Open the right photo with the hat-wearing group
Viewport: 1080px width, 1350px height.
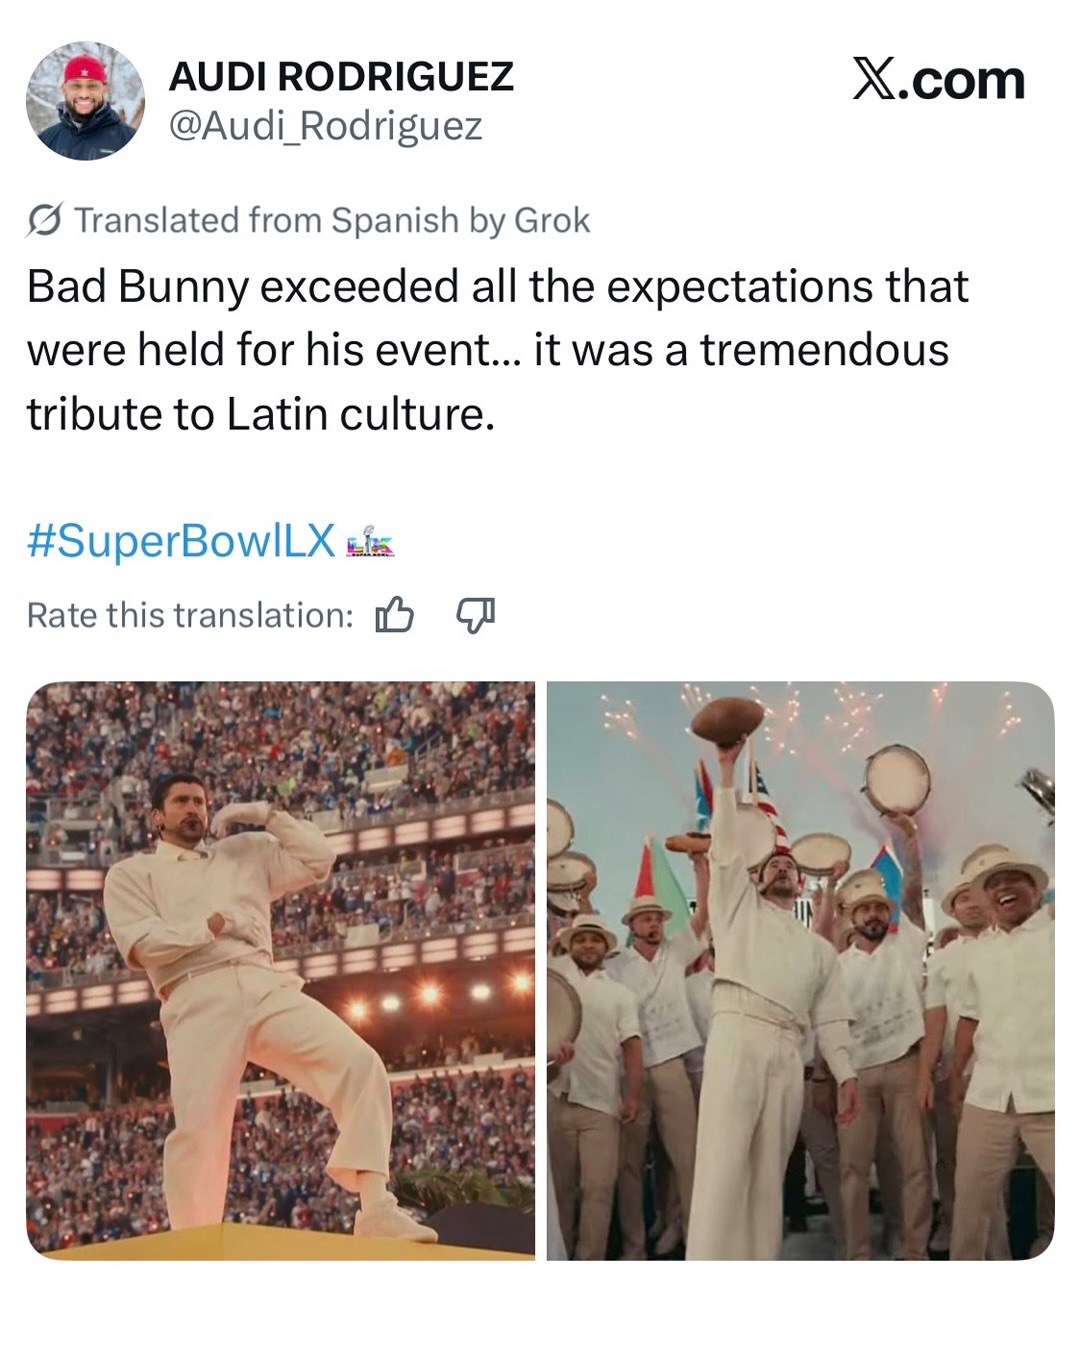pyautogui.click(x=800, y=970)
